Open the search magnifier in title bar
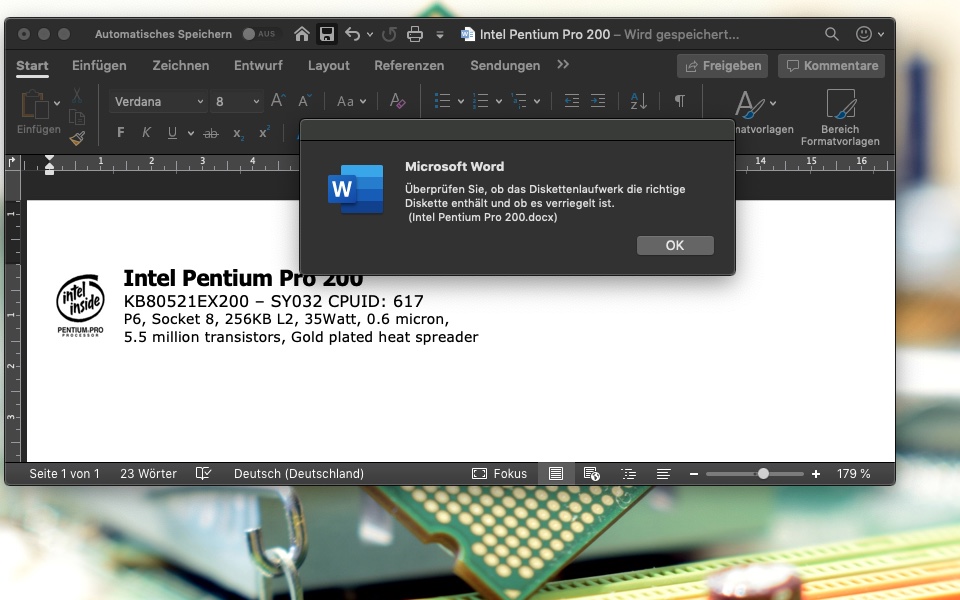The width and height of the screenshot is (960, 600). pyautogui.click(x=831, y=34)
